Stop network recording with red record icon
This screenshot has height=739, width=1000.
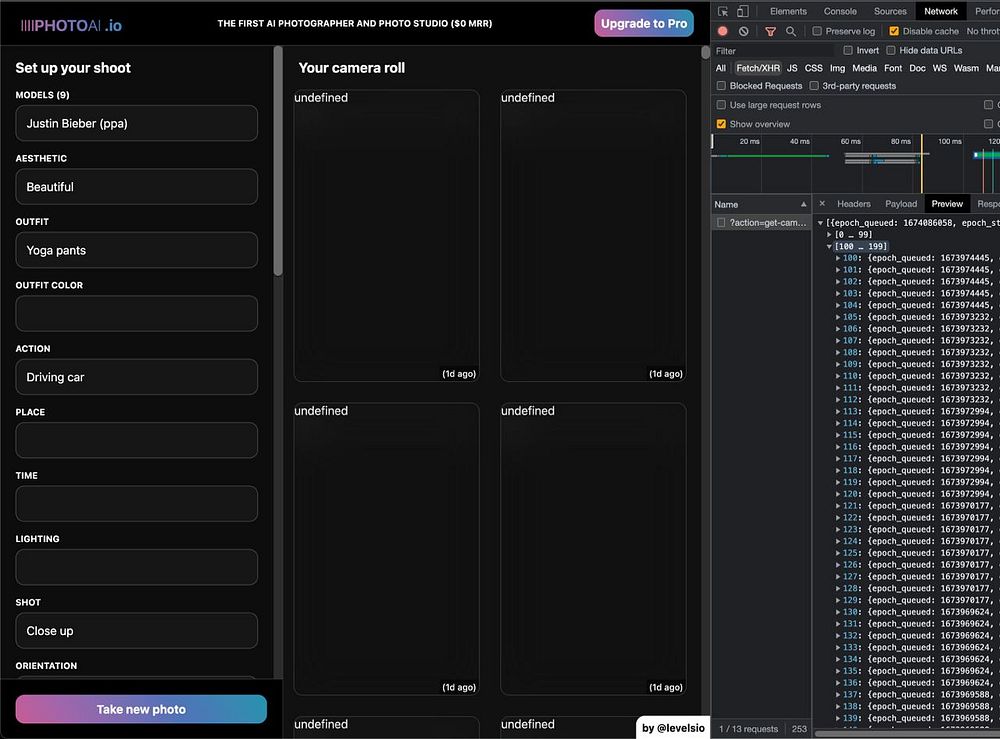[x=723, y=31]
